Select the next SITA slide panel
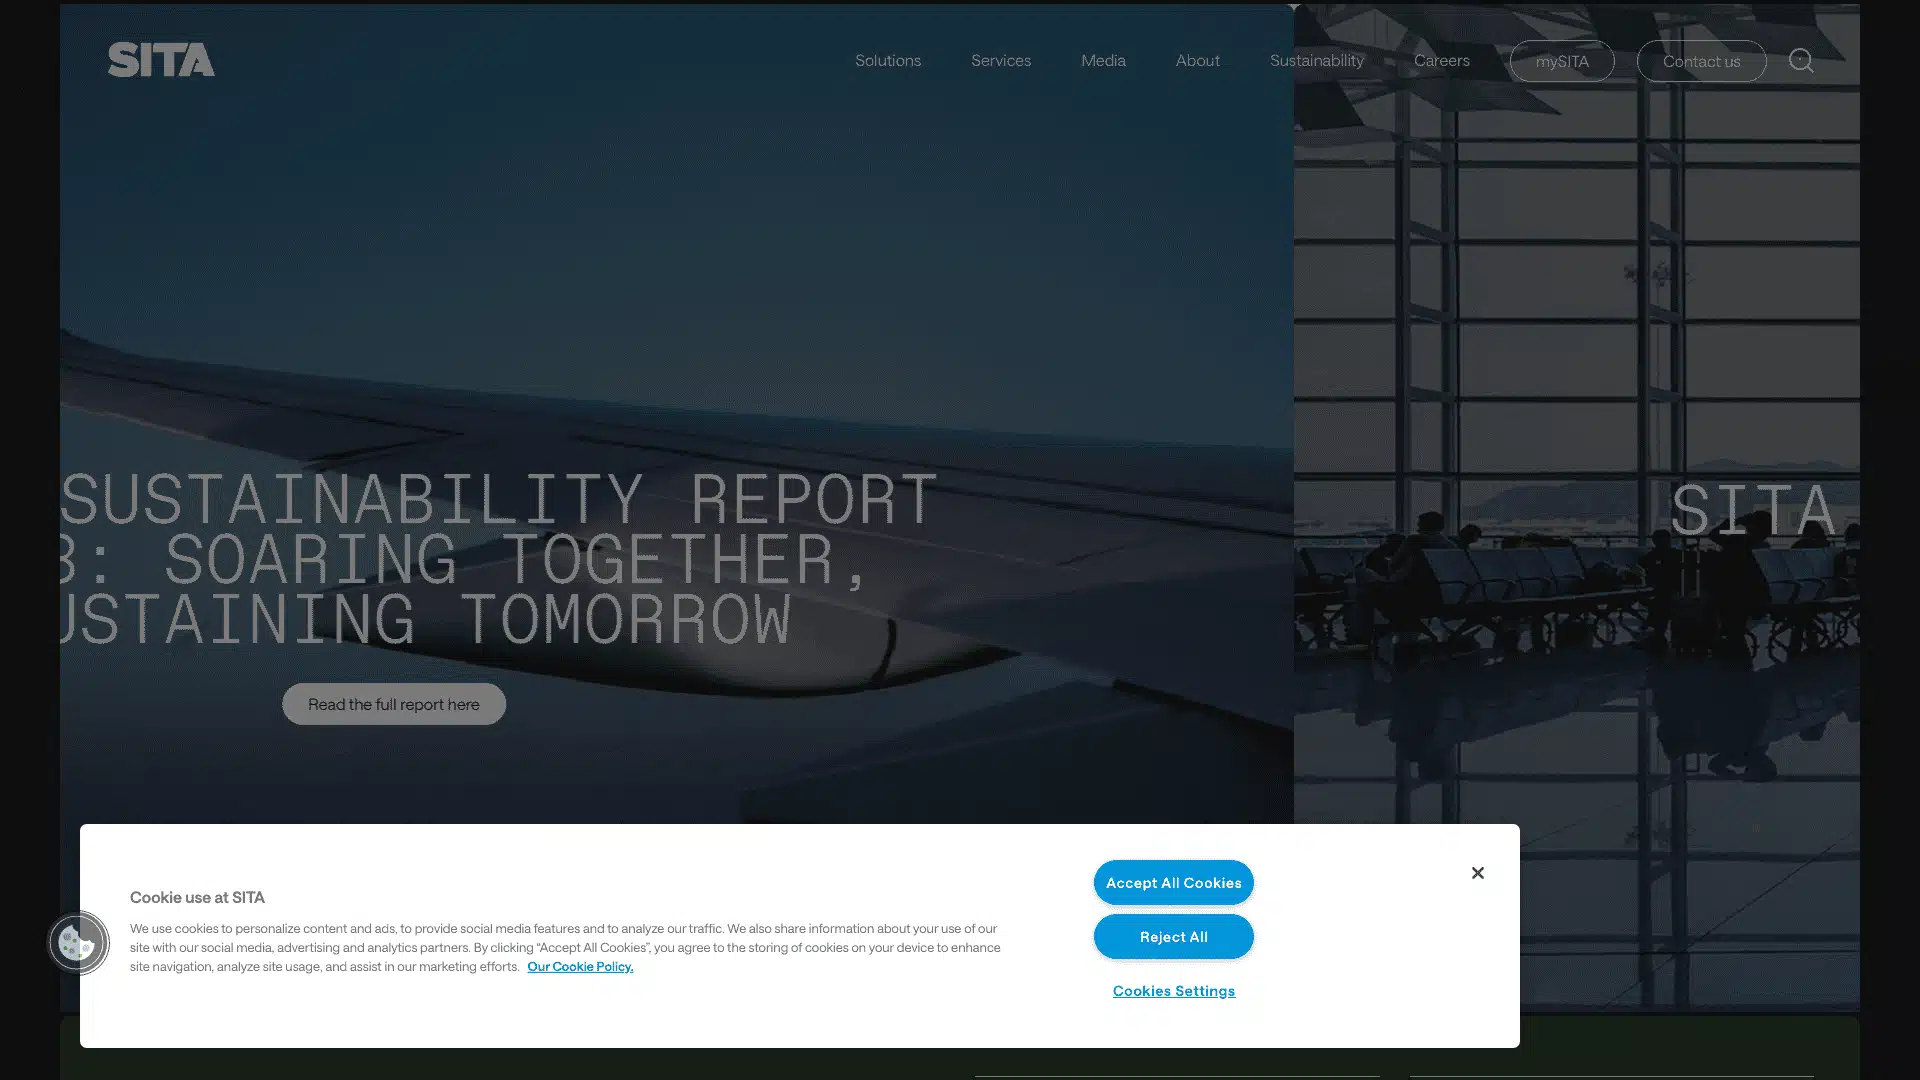Image resolution: width=1920 pixels, height=1080 pixels. click(1750, 510)
